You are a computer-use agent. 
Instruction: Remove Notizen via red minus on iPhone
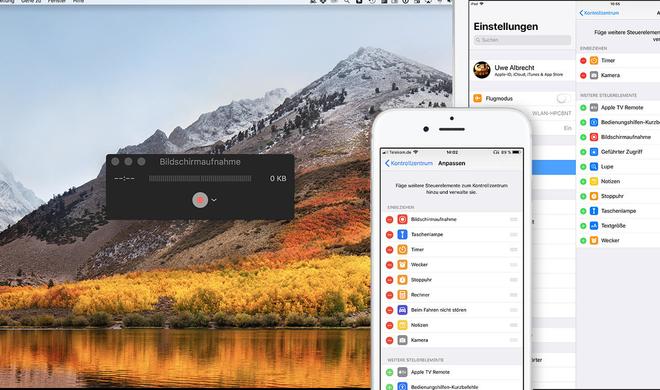pyautogui.click(x=389, y=326)
